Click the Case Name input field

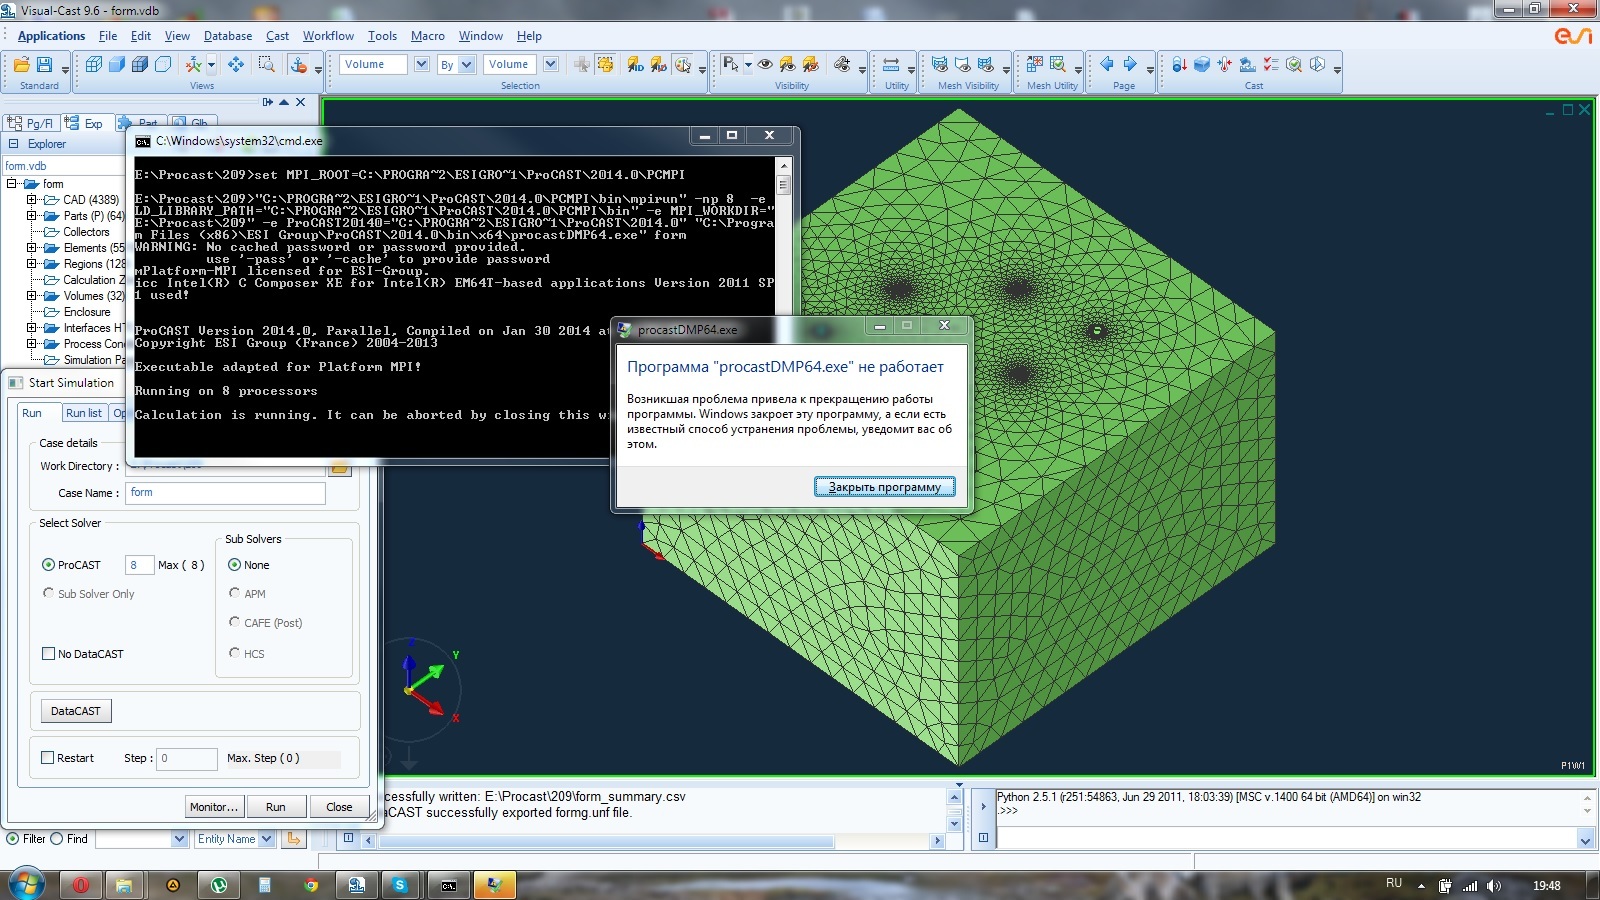pos(225,493)
